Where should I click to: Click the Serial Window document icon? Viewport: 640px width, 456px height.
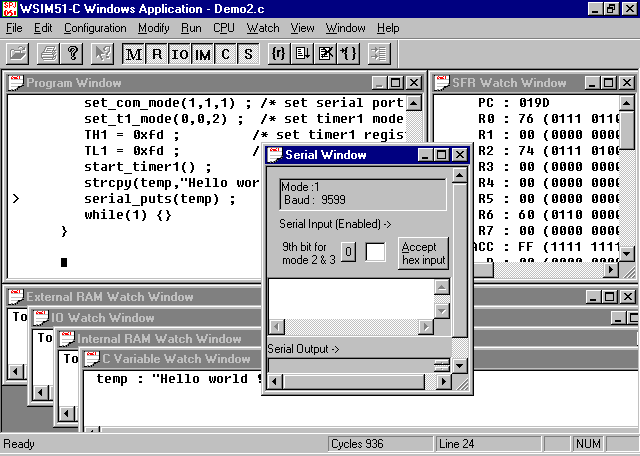coord(274,155)
